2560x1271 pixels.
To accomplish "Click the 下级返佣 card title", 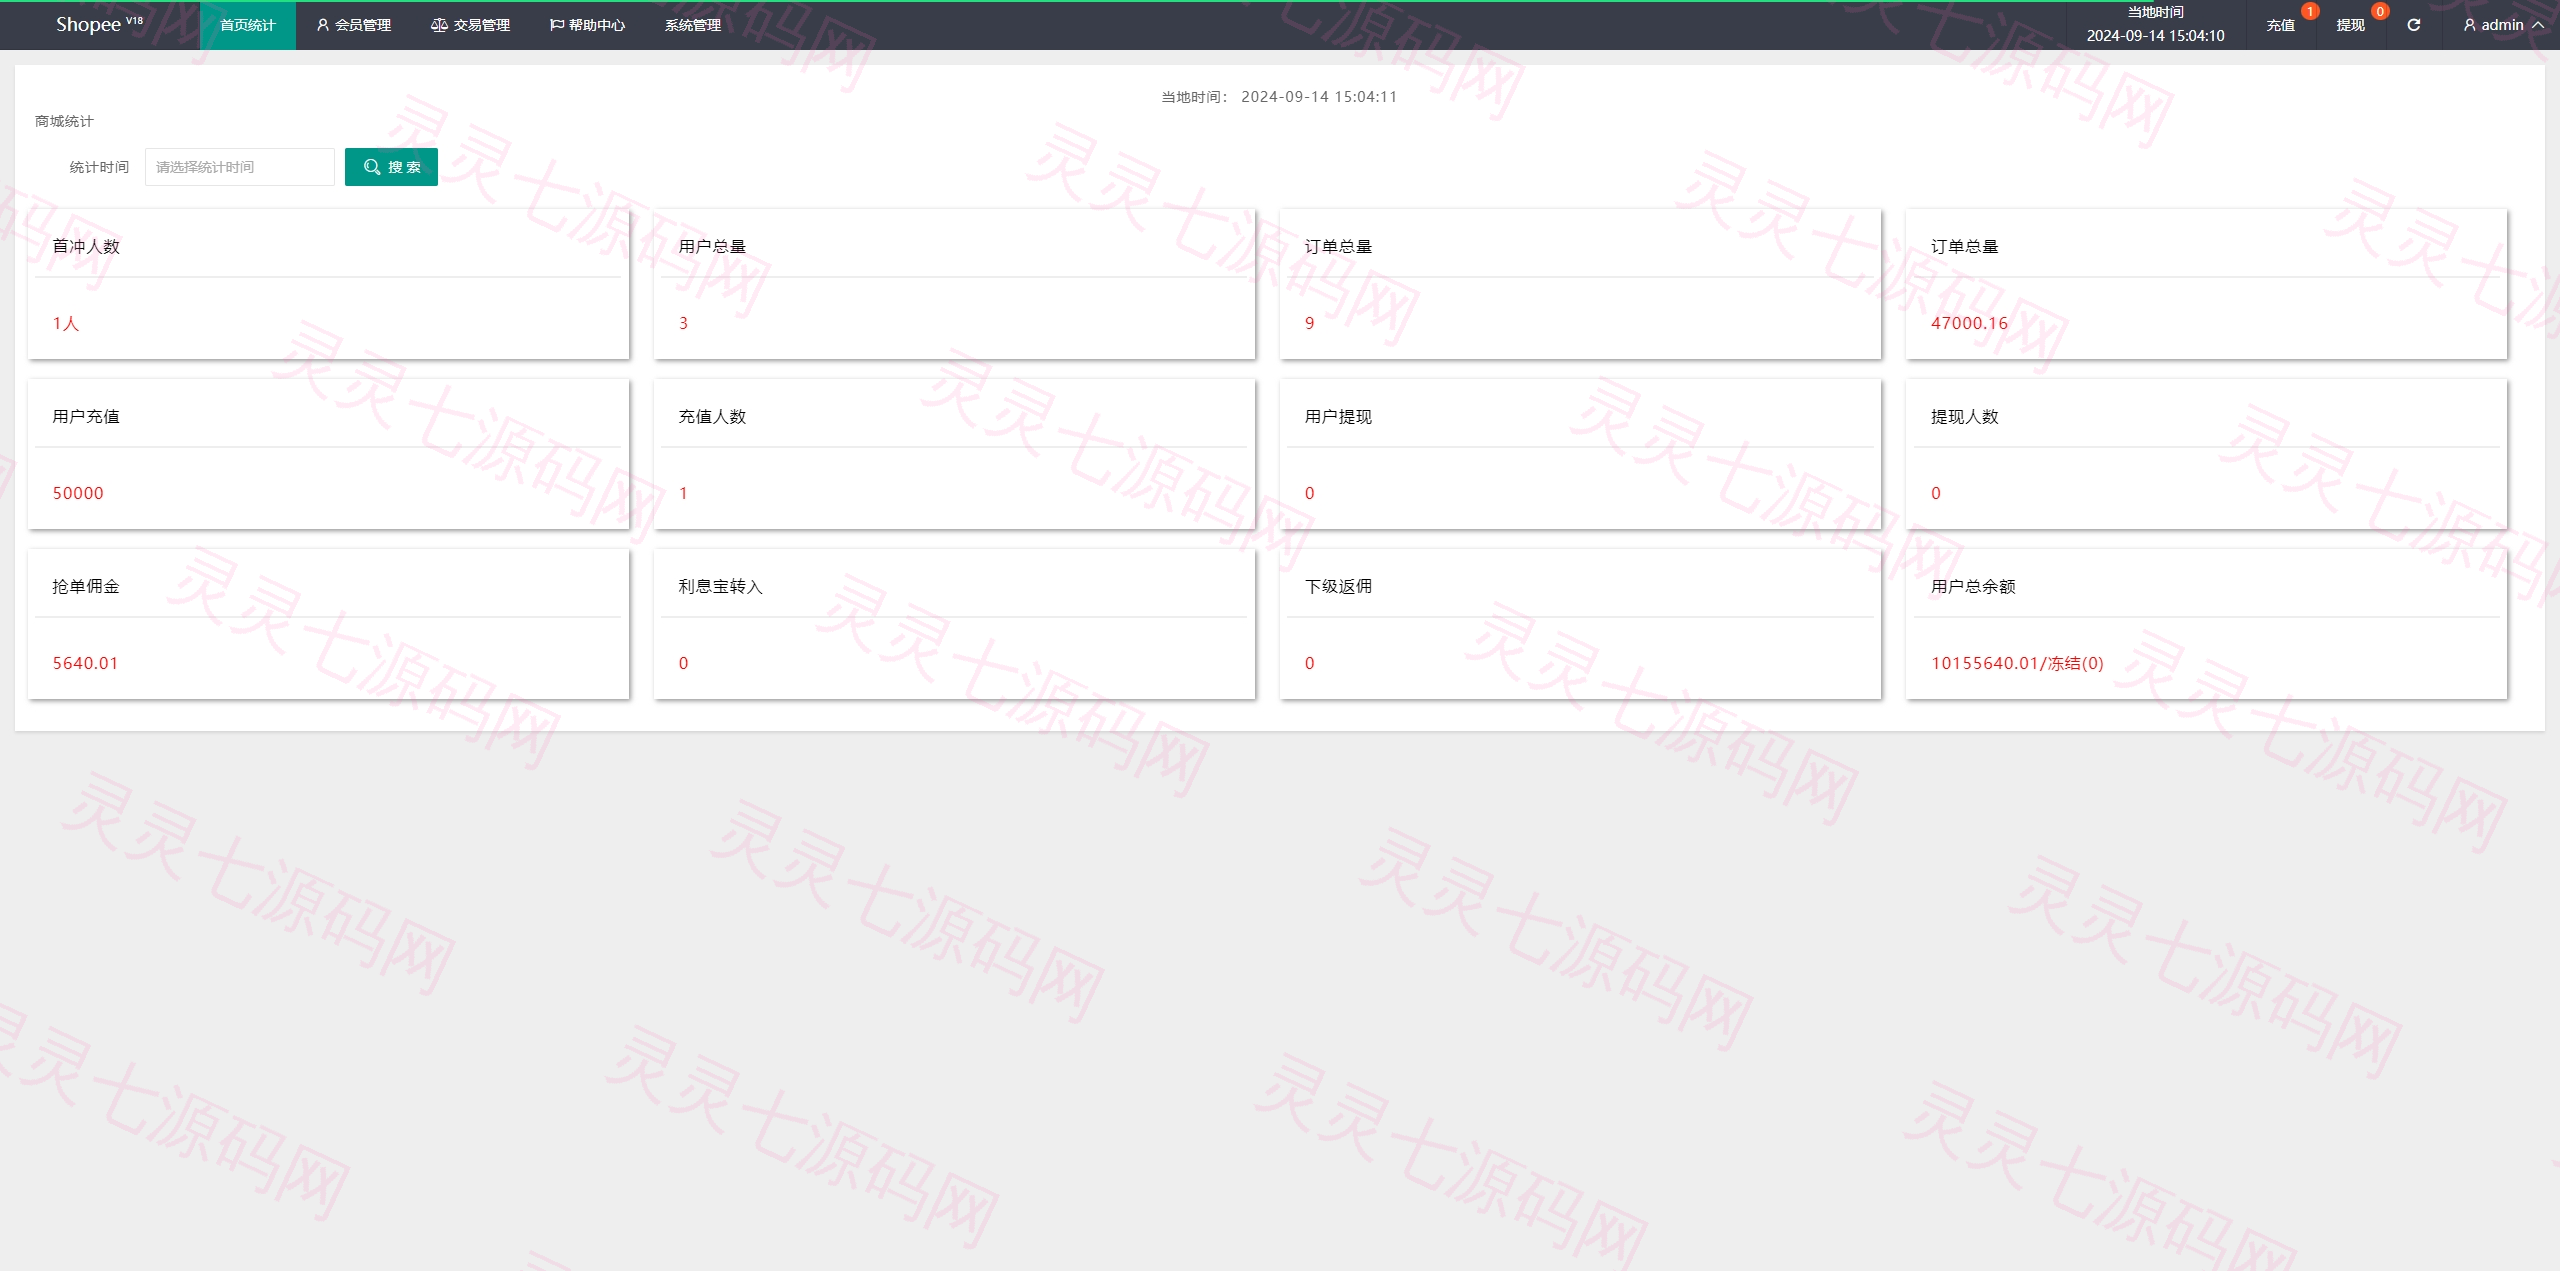I will pos(1338,586).
